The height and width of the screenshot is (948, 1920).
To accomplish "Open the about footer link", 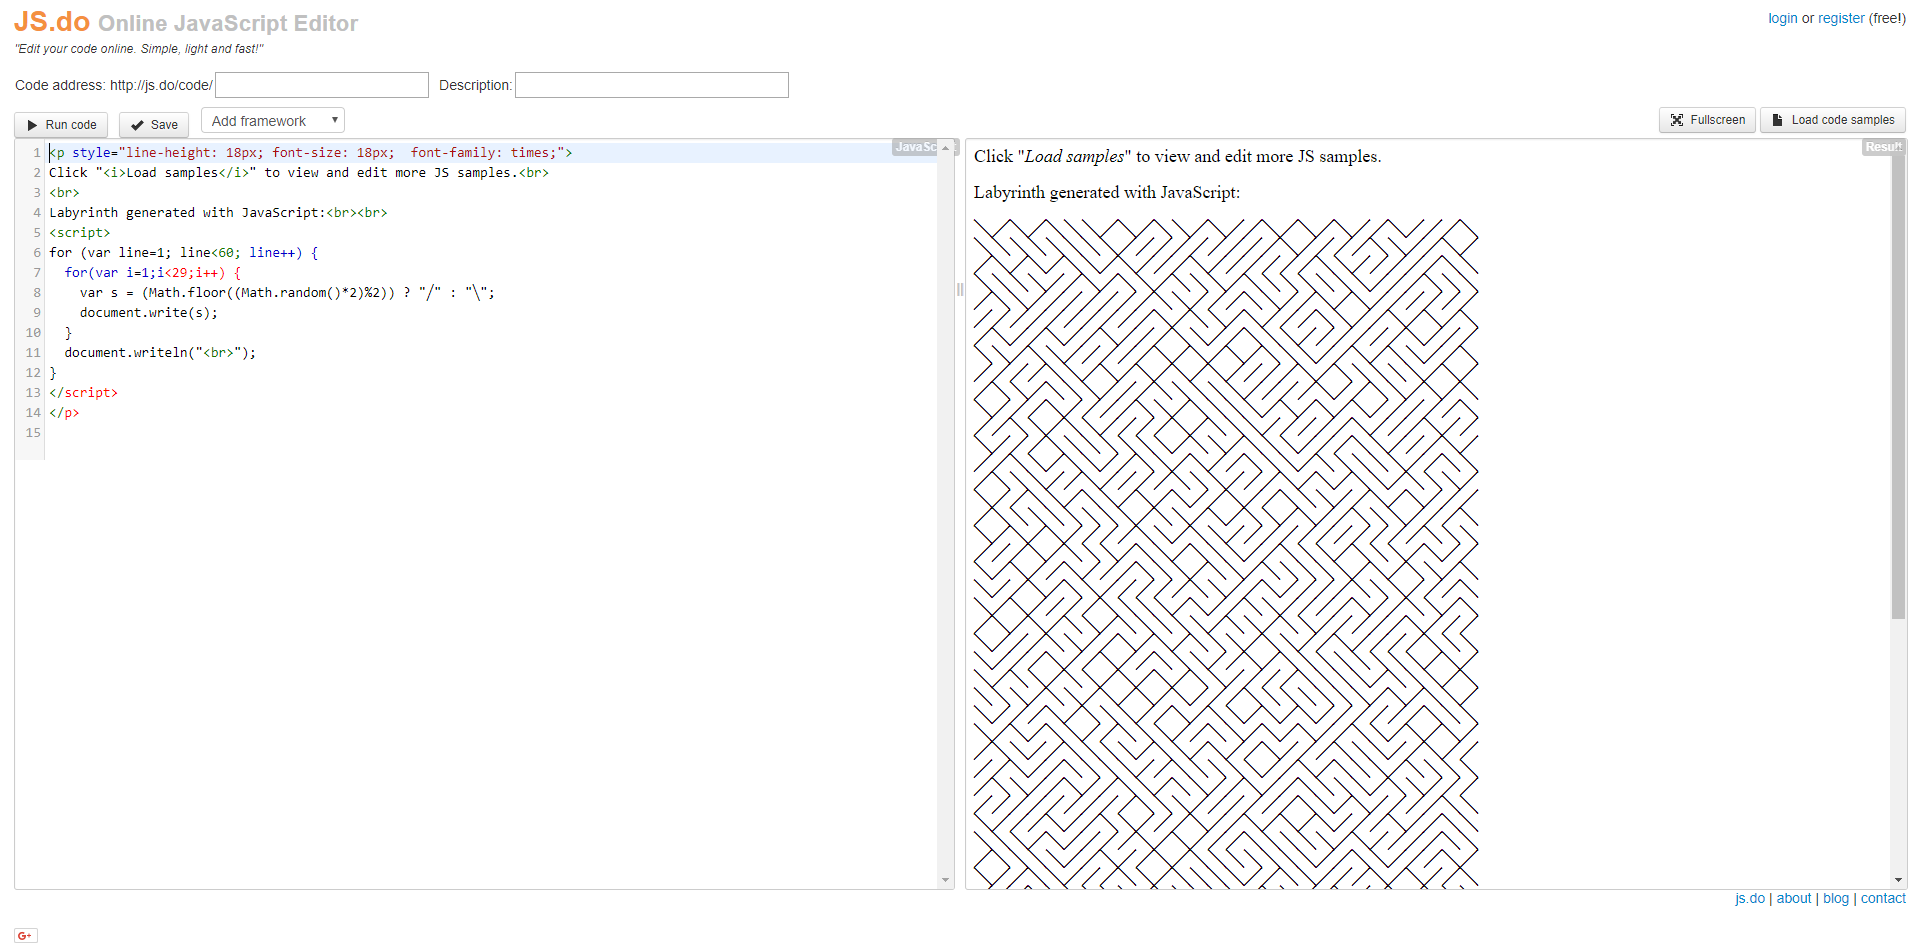I will tap(1794, 898).
